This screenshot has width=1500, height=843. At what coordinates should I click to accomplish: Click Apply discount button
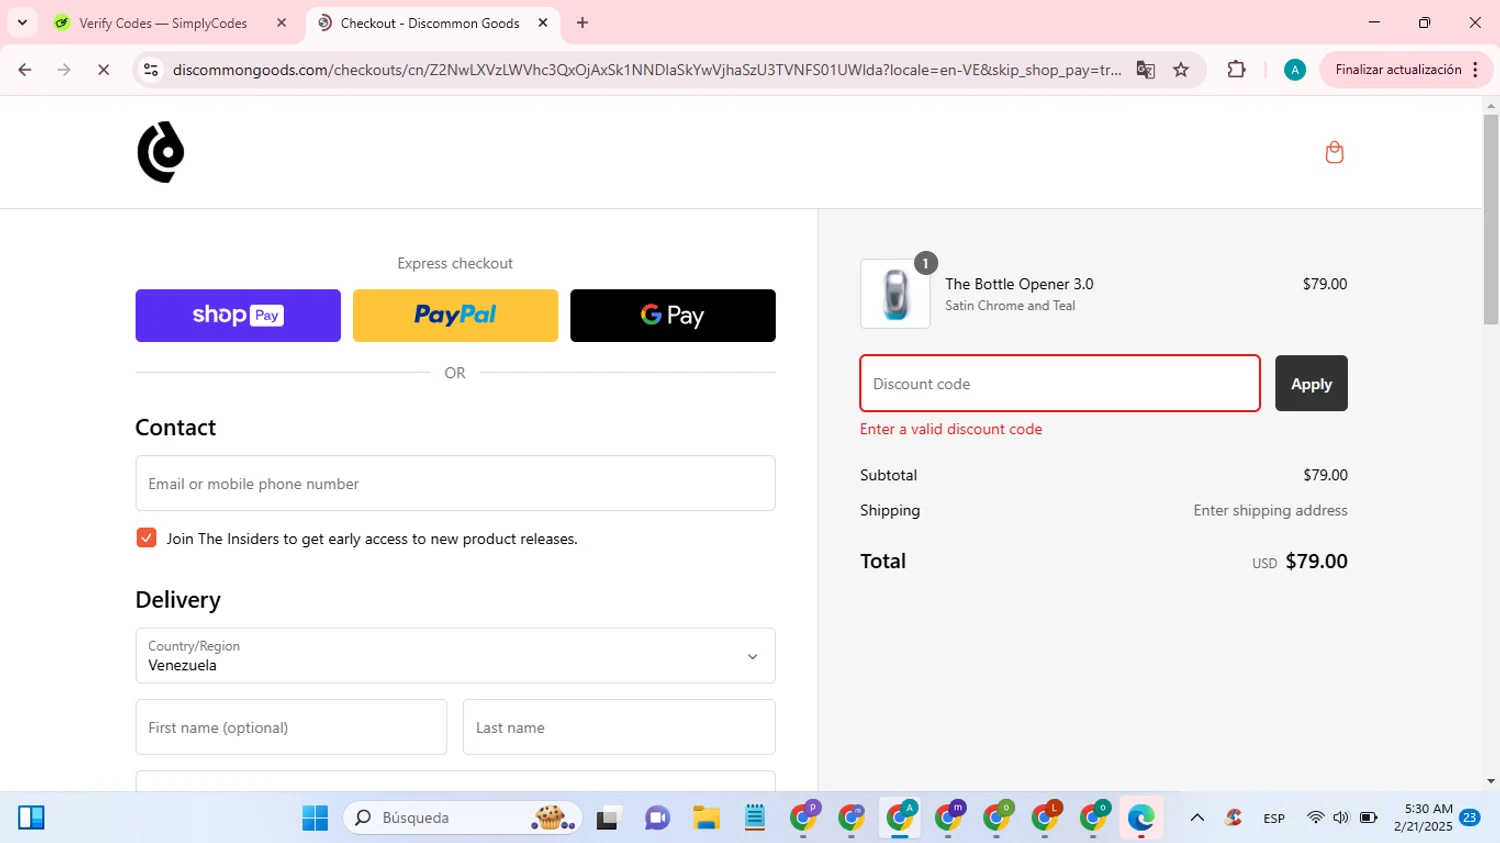[x=1311, y=383]
